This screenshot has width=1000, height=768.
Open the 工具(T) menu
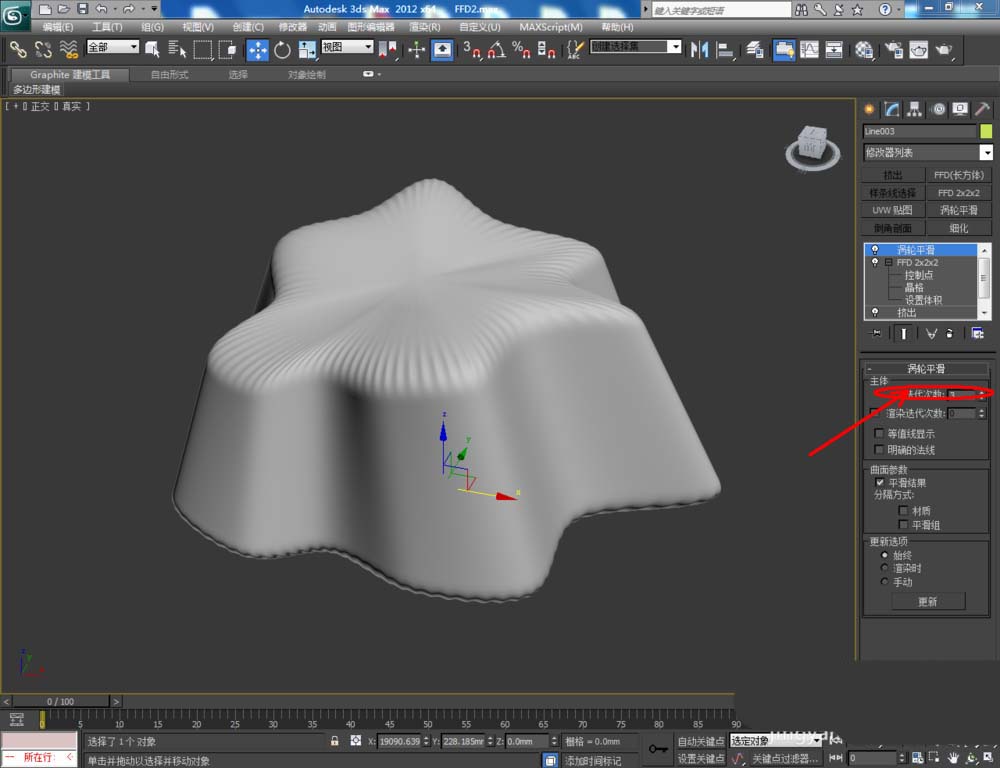click(107, 27)
